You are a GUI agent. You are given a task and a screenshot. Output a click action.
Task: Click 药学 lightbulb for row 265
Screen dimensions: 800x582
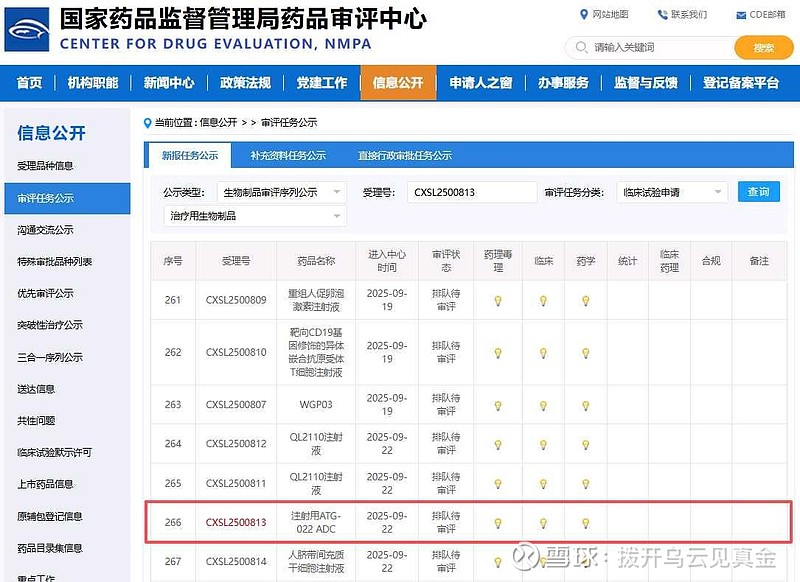[x=586, y=483]
